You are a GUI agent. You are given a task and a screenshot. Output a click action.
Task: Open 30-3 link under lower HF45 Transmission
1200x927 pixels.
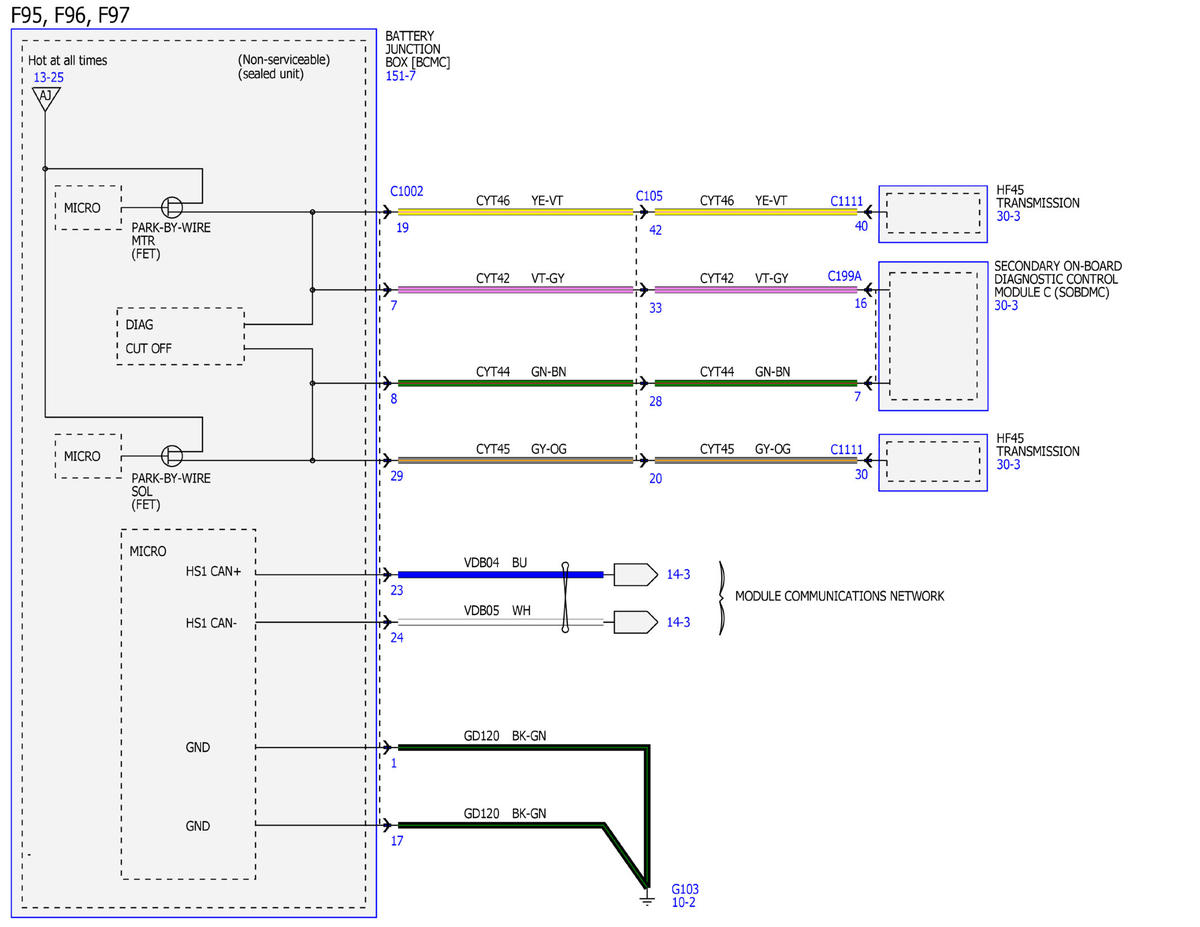pos(1008,465)
